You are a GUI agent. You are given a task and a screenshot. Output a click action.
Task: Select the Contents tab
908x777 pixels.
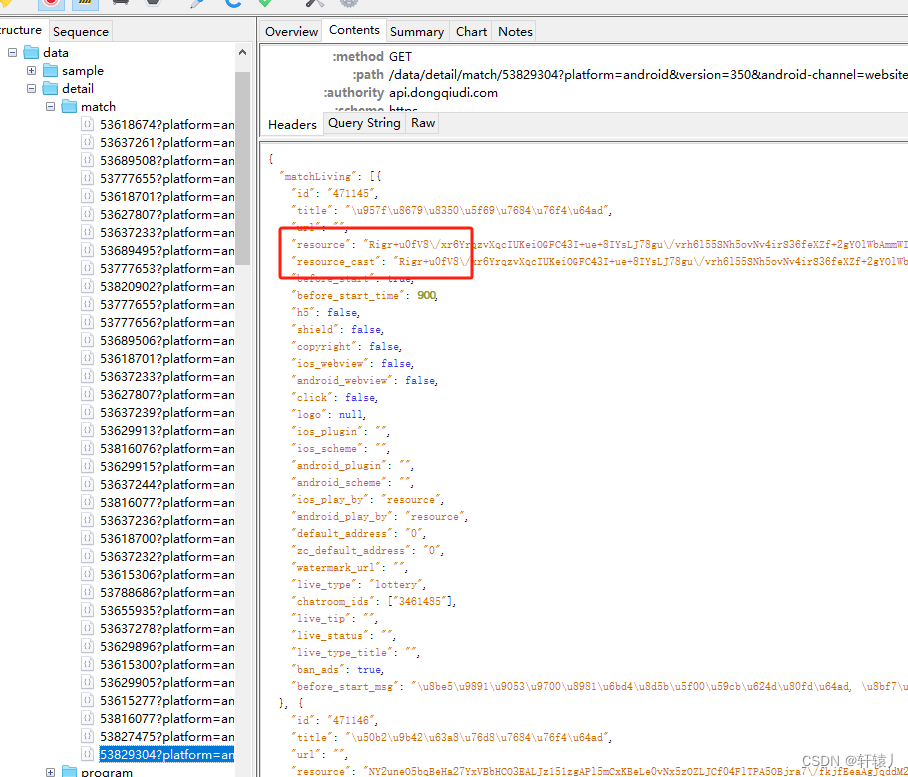point(354,30)
